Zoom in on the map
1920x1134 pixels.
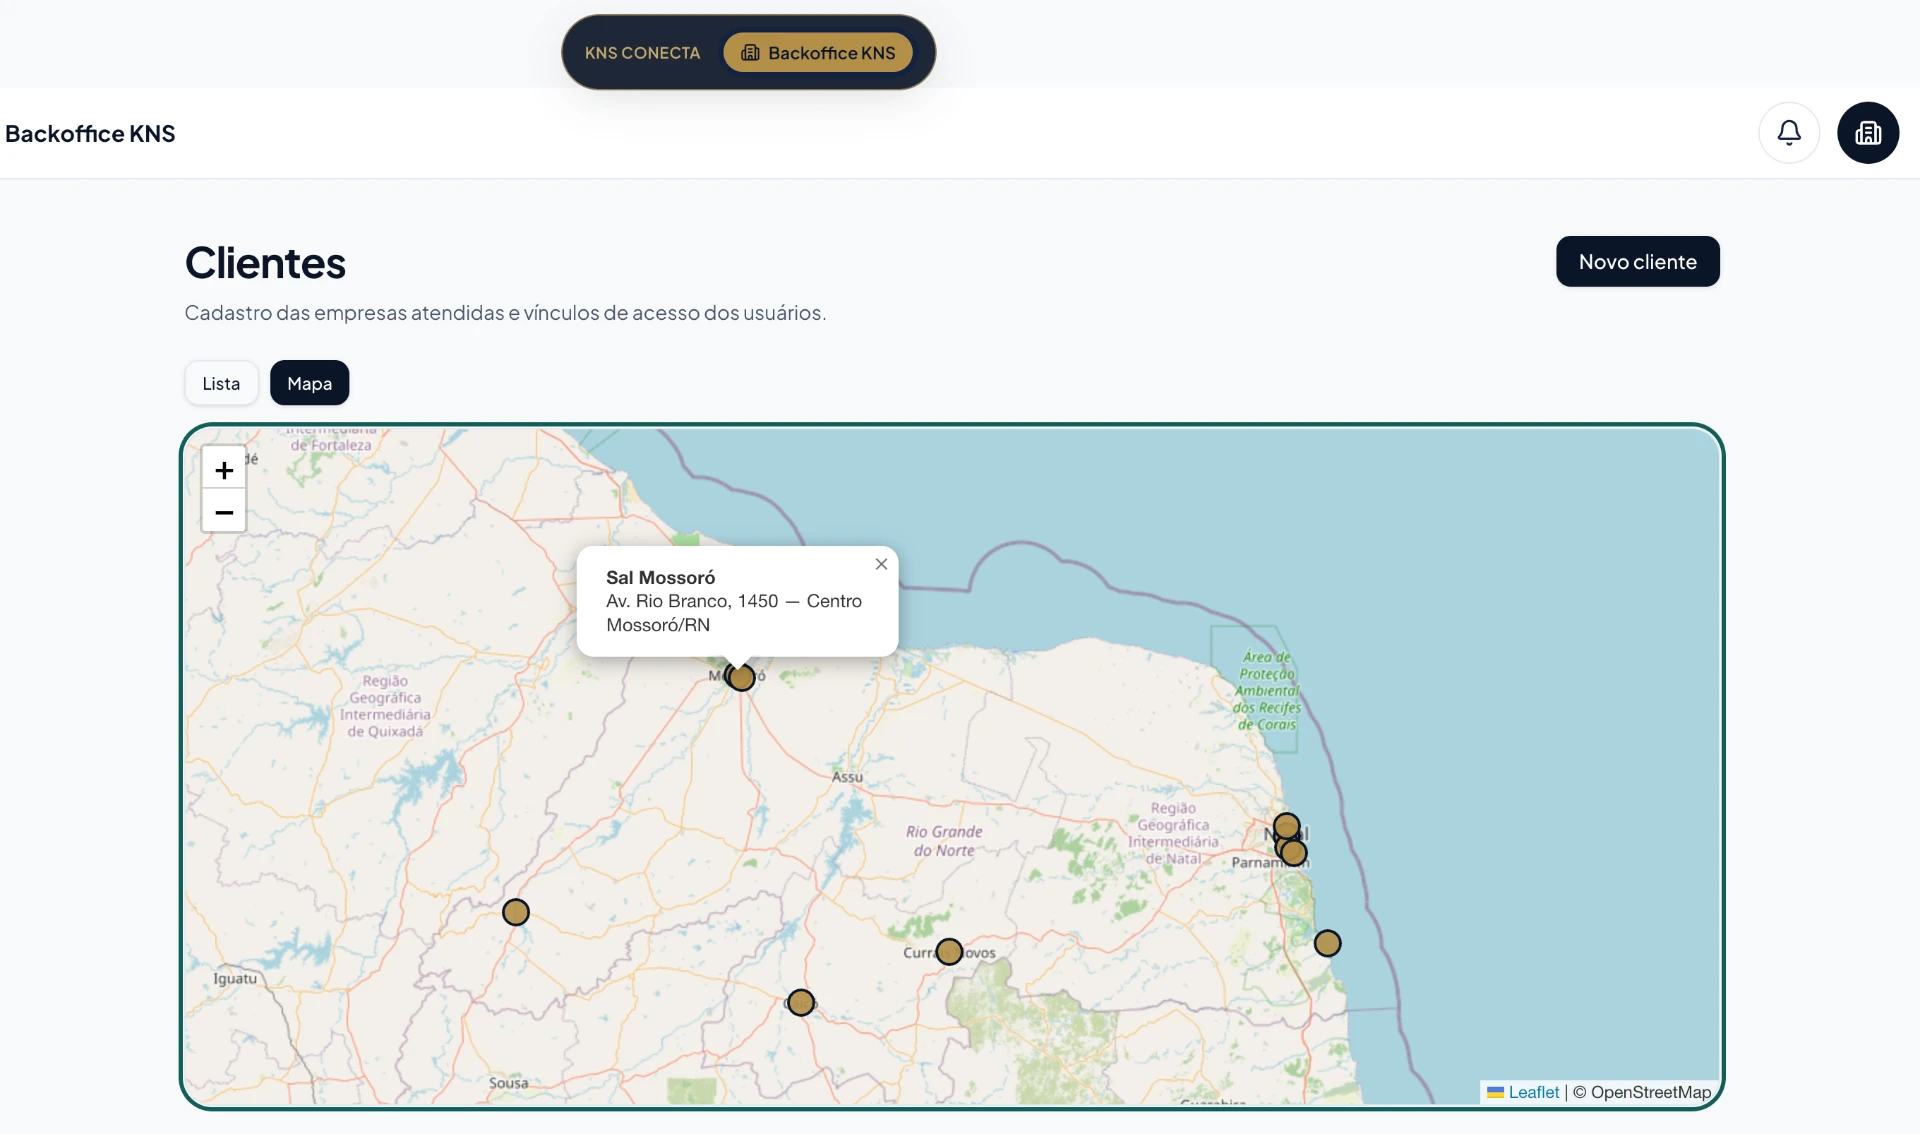point(224,470)
